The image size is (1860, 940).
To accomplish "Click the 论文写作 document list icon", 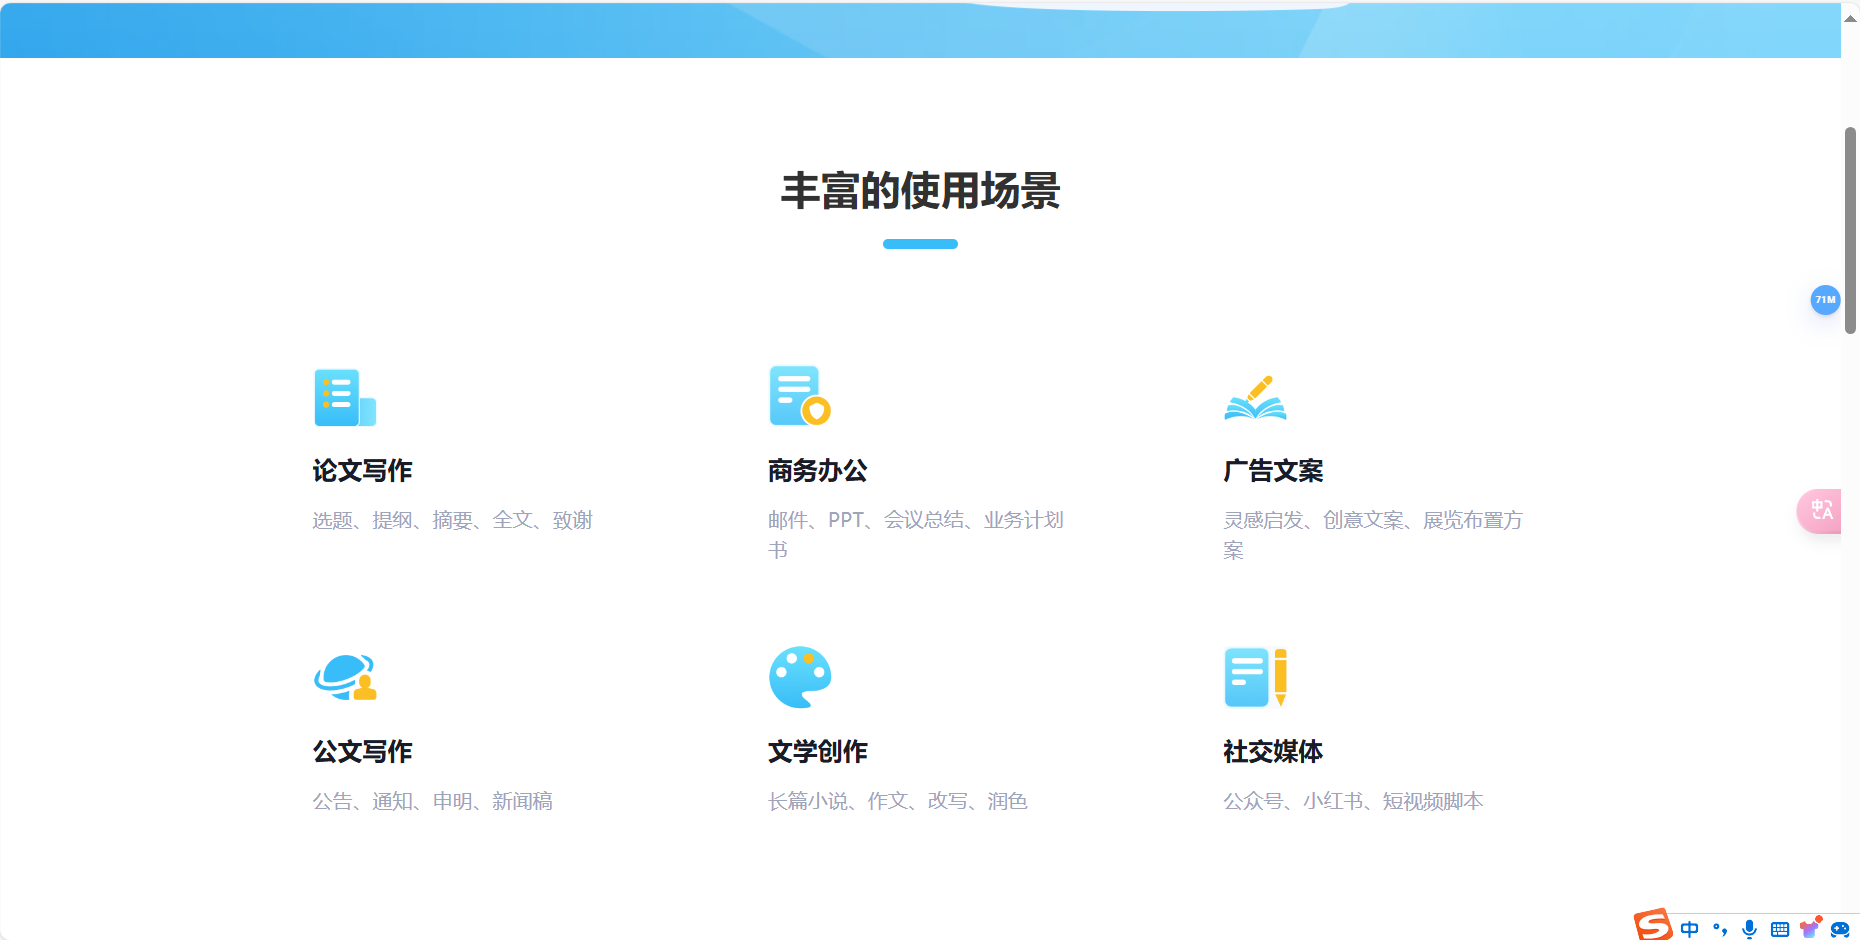I will click(344, 397).
